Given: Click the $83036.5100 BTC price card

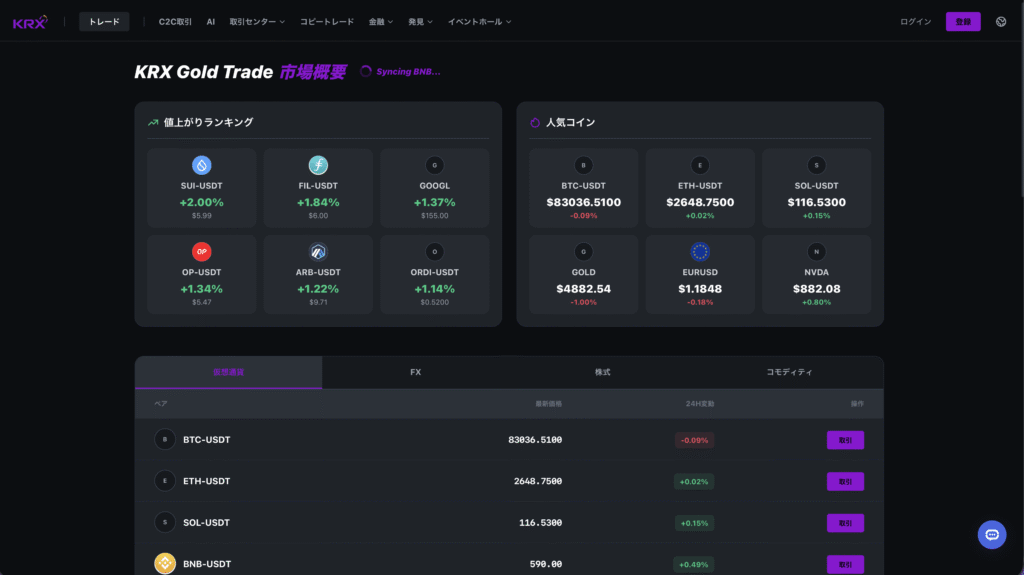Looking at the screenshot, I should point(583,188).
